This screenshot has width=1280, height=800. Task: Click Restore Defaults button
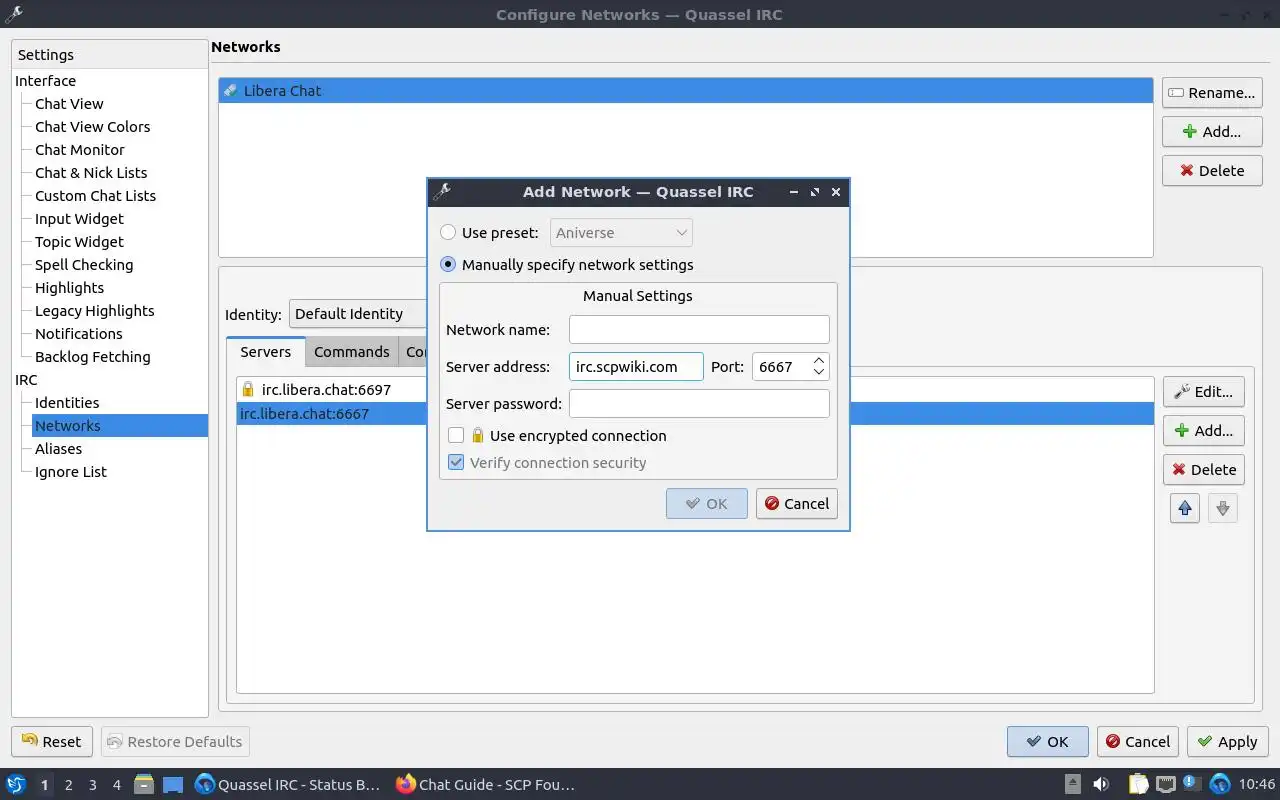tap(175, 742)
